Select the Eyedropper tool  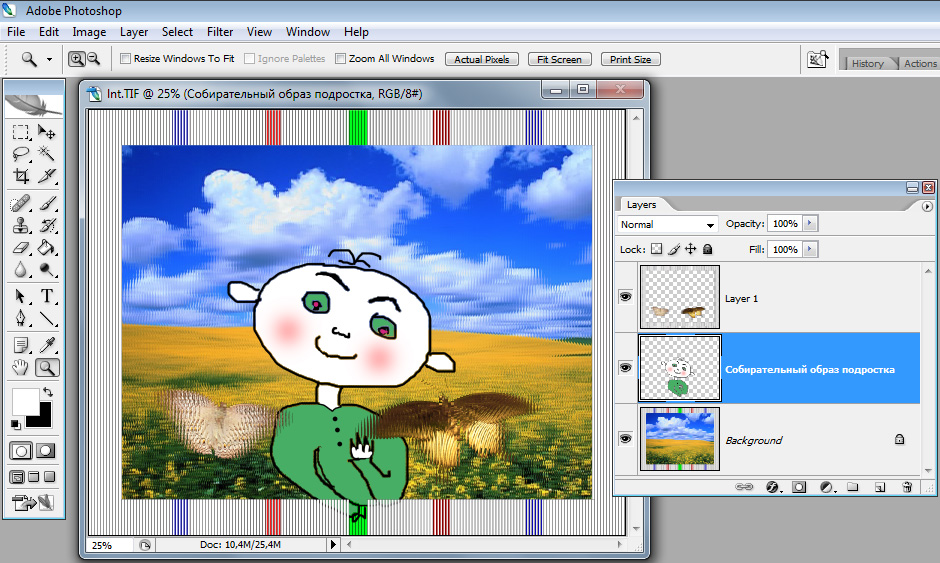46,345
